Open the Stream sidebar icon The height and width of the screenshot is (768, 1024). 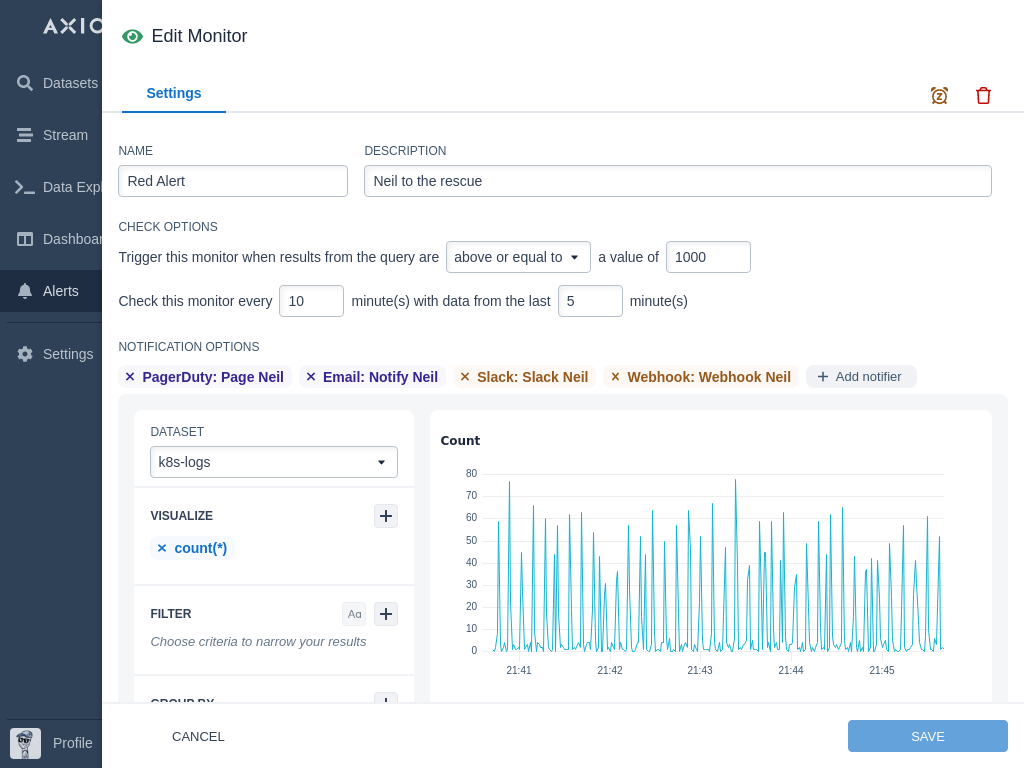pyautogui.click(x=25, y=135)
